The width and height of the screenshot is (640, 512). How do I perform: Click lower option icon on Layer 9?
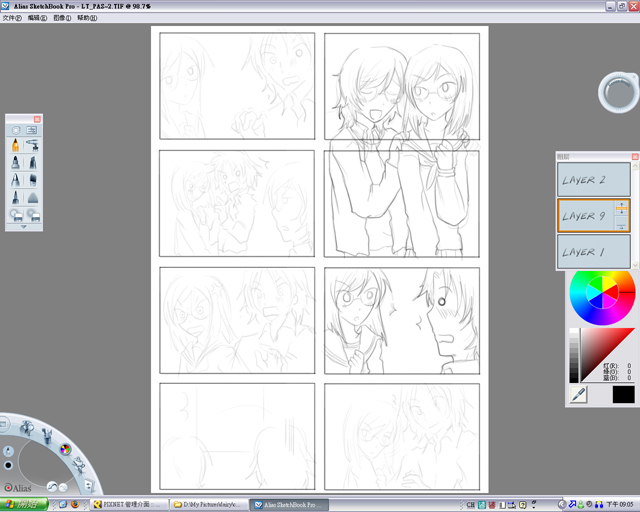621,225
